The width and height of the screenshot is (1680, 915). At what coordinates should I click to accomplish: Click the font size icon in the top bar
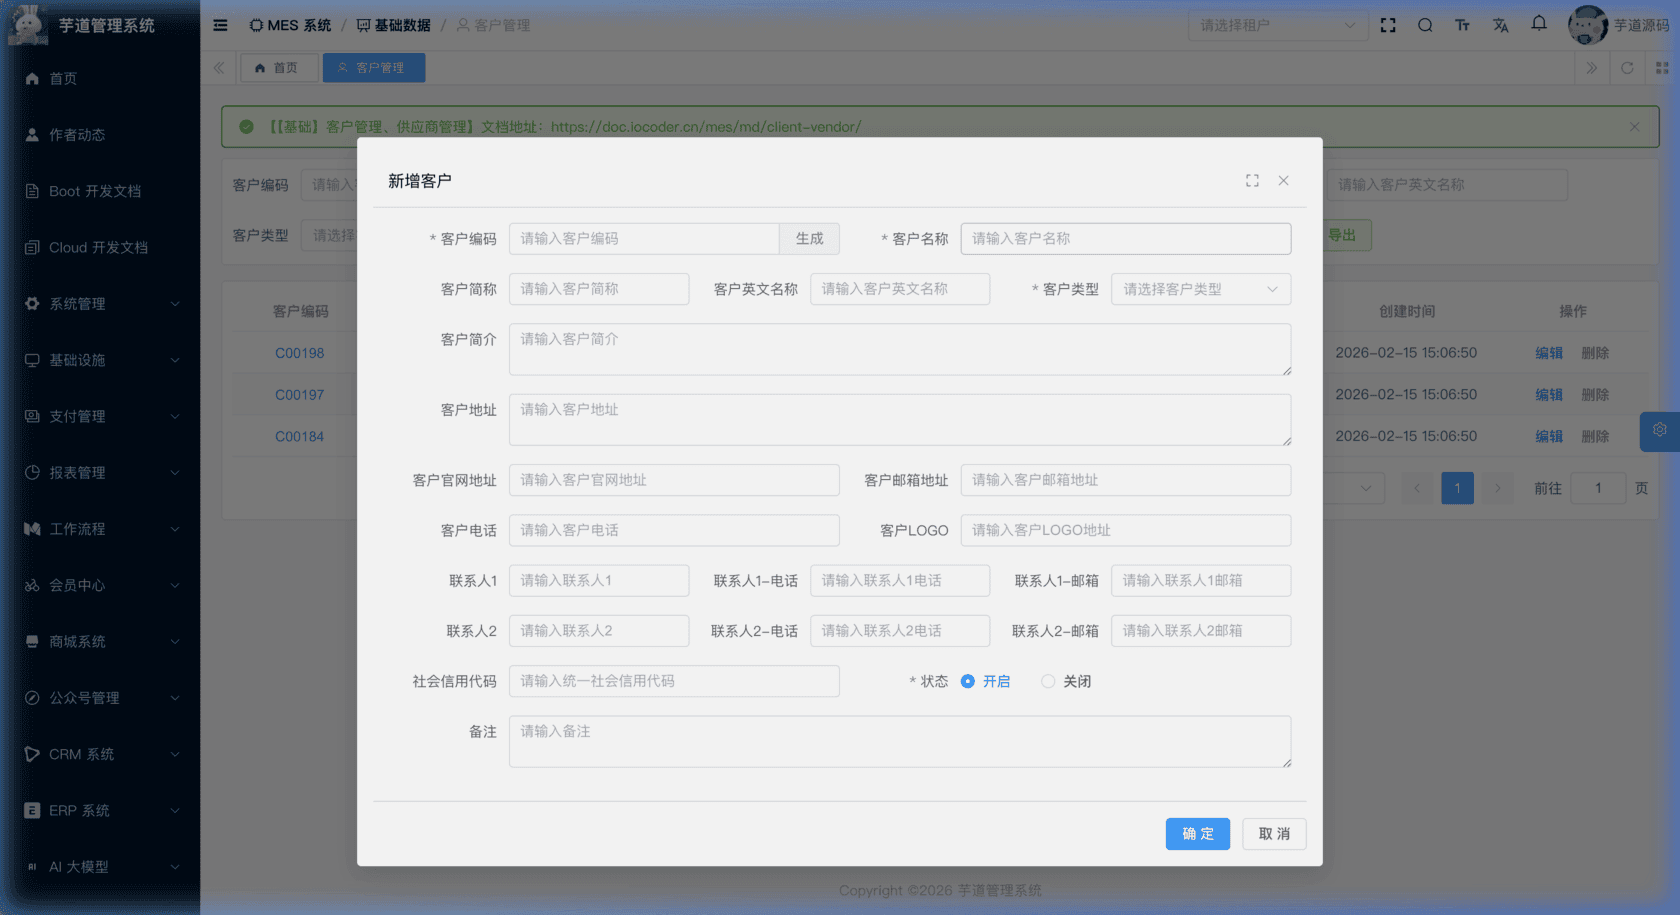click(1462, 25)
